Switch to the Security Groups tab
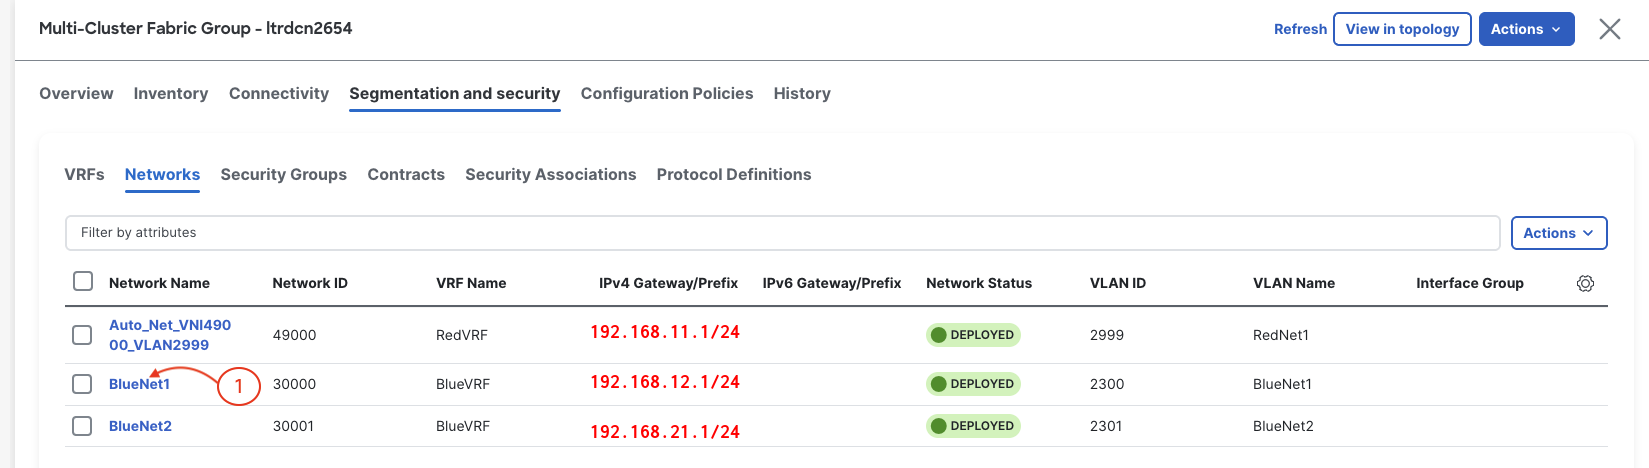This screenshot has height=468, width=1649. coord(283,174)
